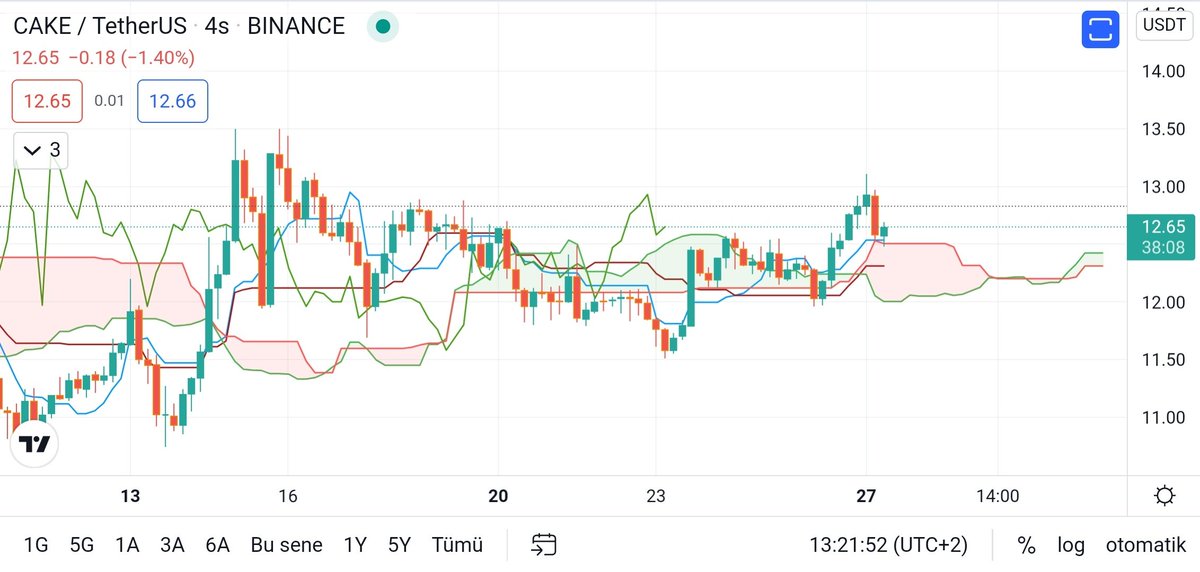Open the go-to-date calendar icon
The height and width of the screenshot is (572, 1200).
click(543, 545)
